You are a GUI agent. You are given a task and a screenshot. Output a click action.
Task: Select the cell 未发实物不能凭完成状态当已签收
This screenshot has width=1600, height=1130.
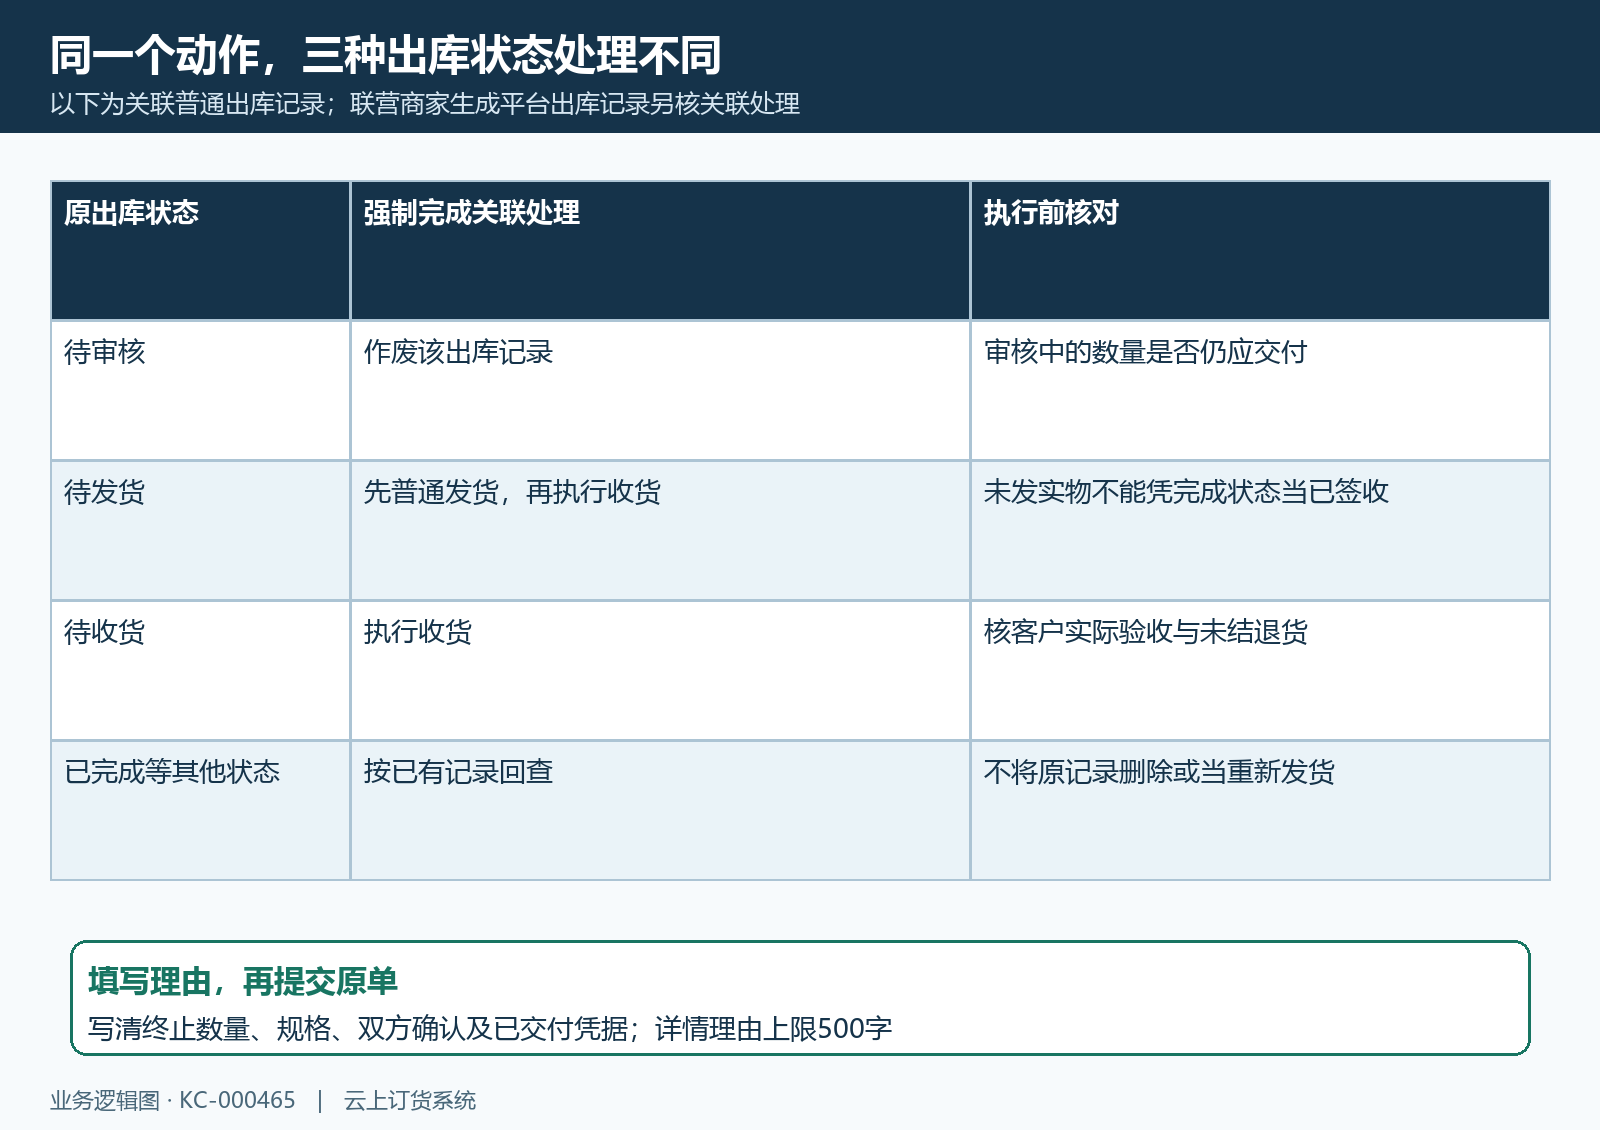[1260, 531]
